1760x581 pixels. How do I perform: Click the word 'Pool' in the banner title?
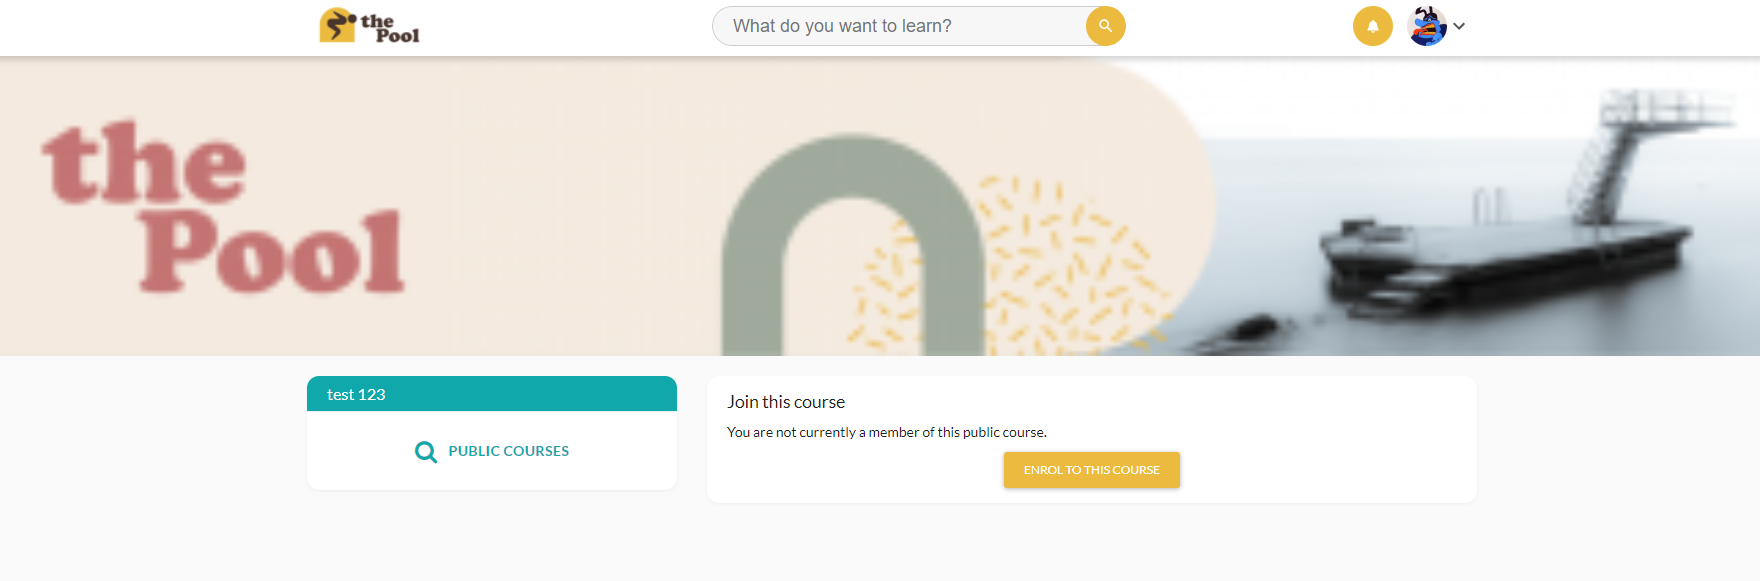(272, 253)
